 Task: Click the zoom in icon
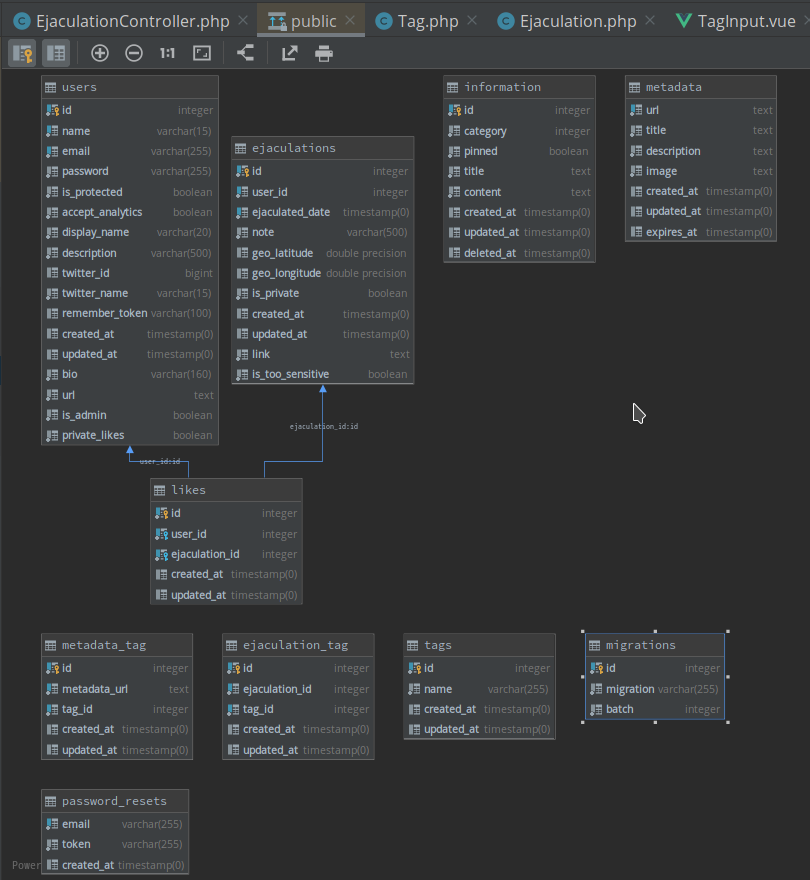click(x=100, y=54)
